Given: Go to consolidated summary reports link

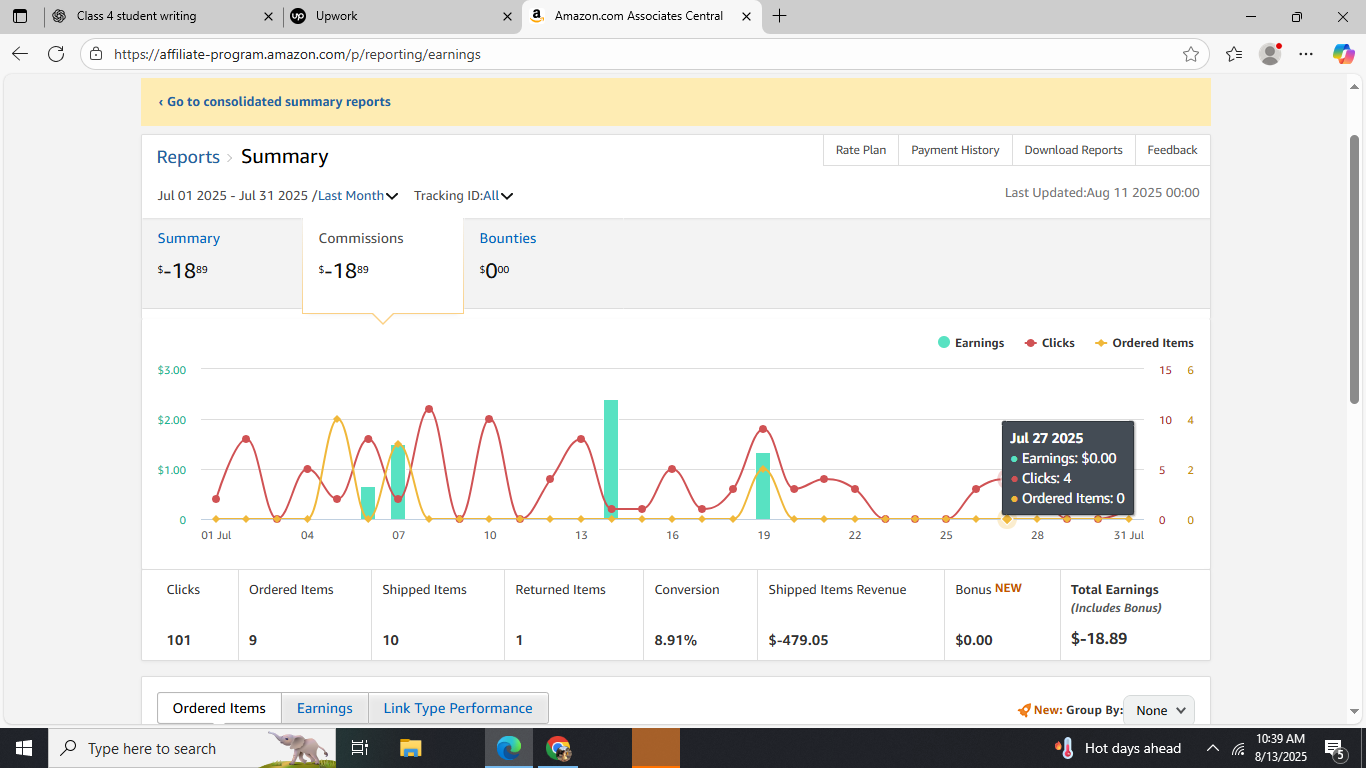Looking at the screenshot, I should click(275, 102).
